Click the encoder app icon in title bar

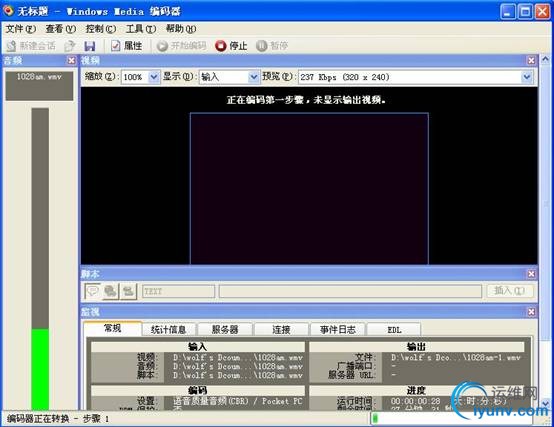[x=8, y=11]
